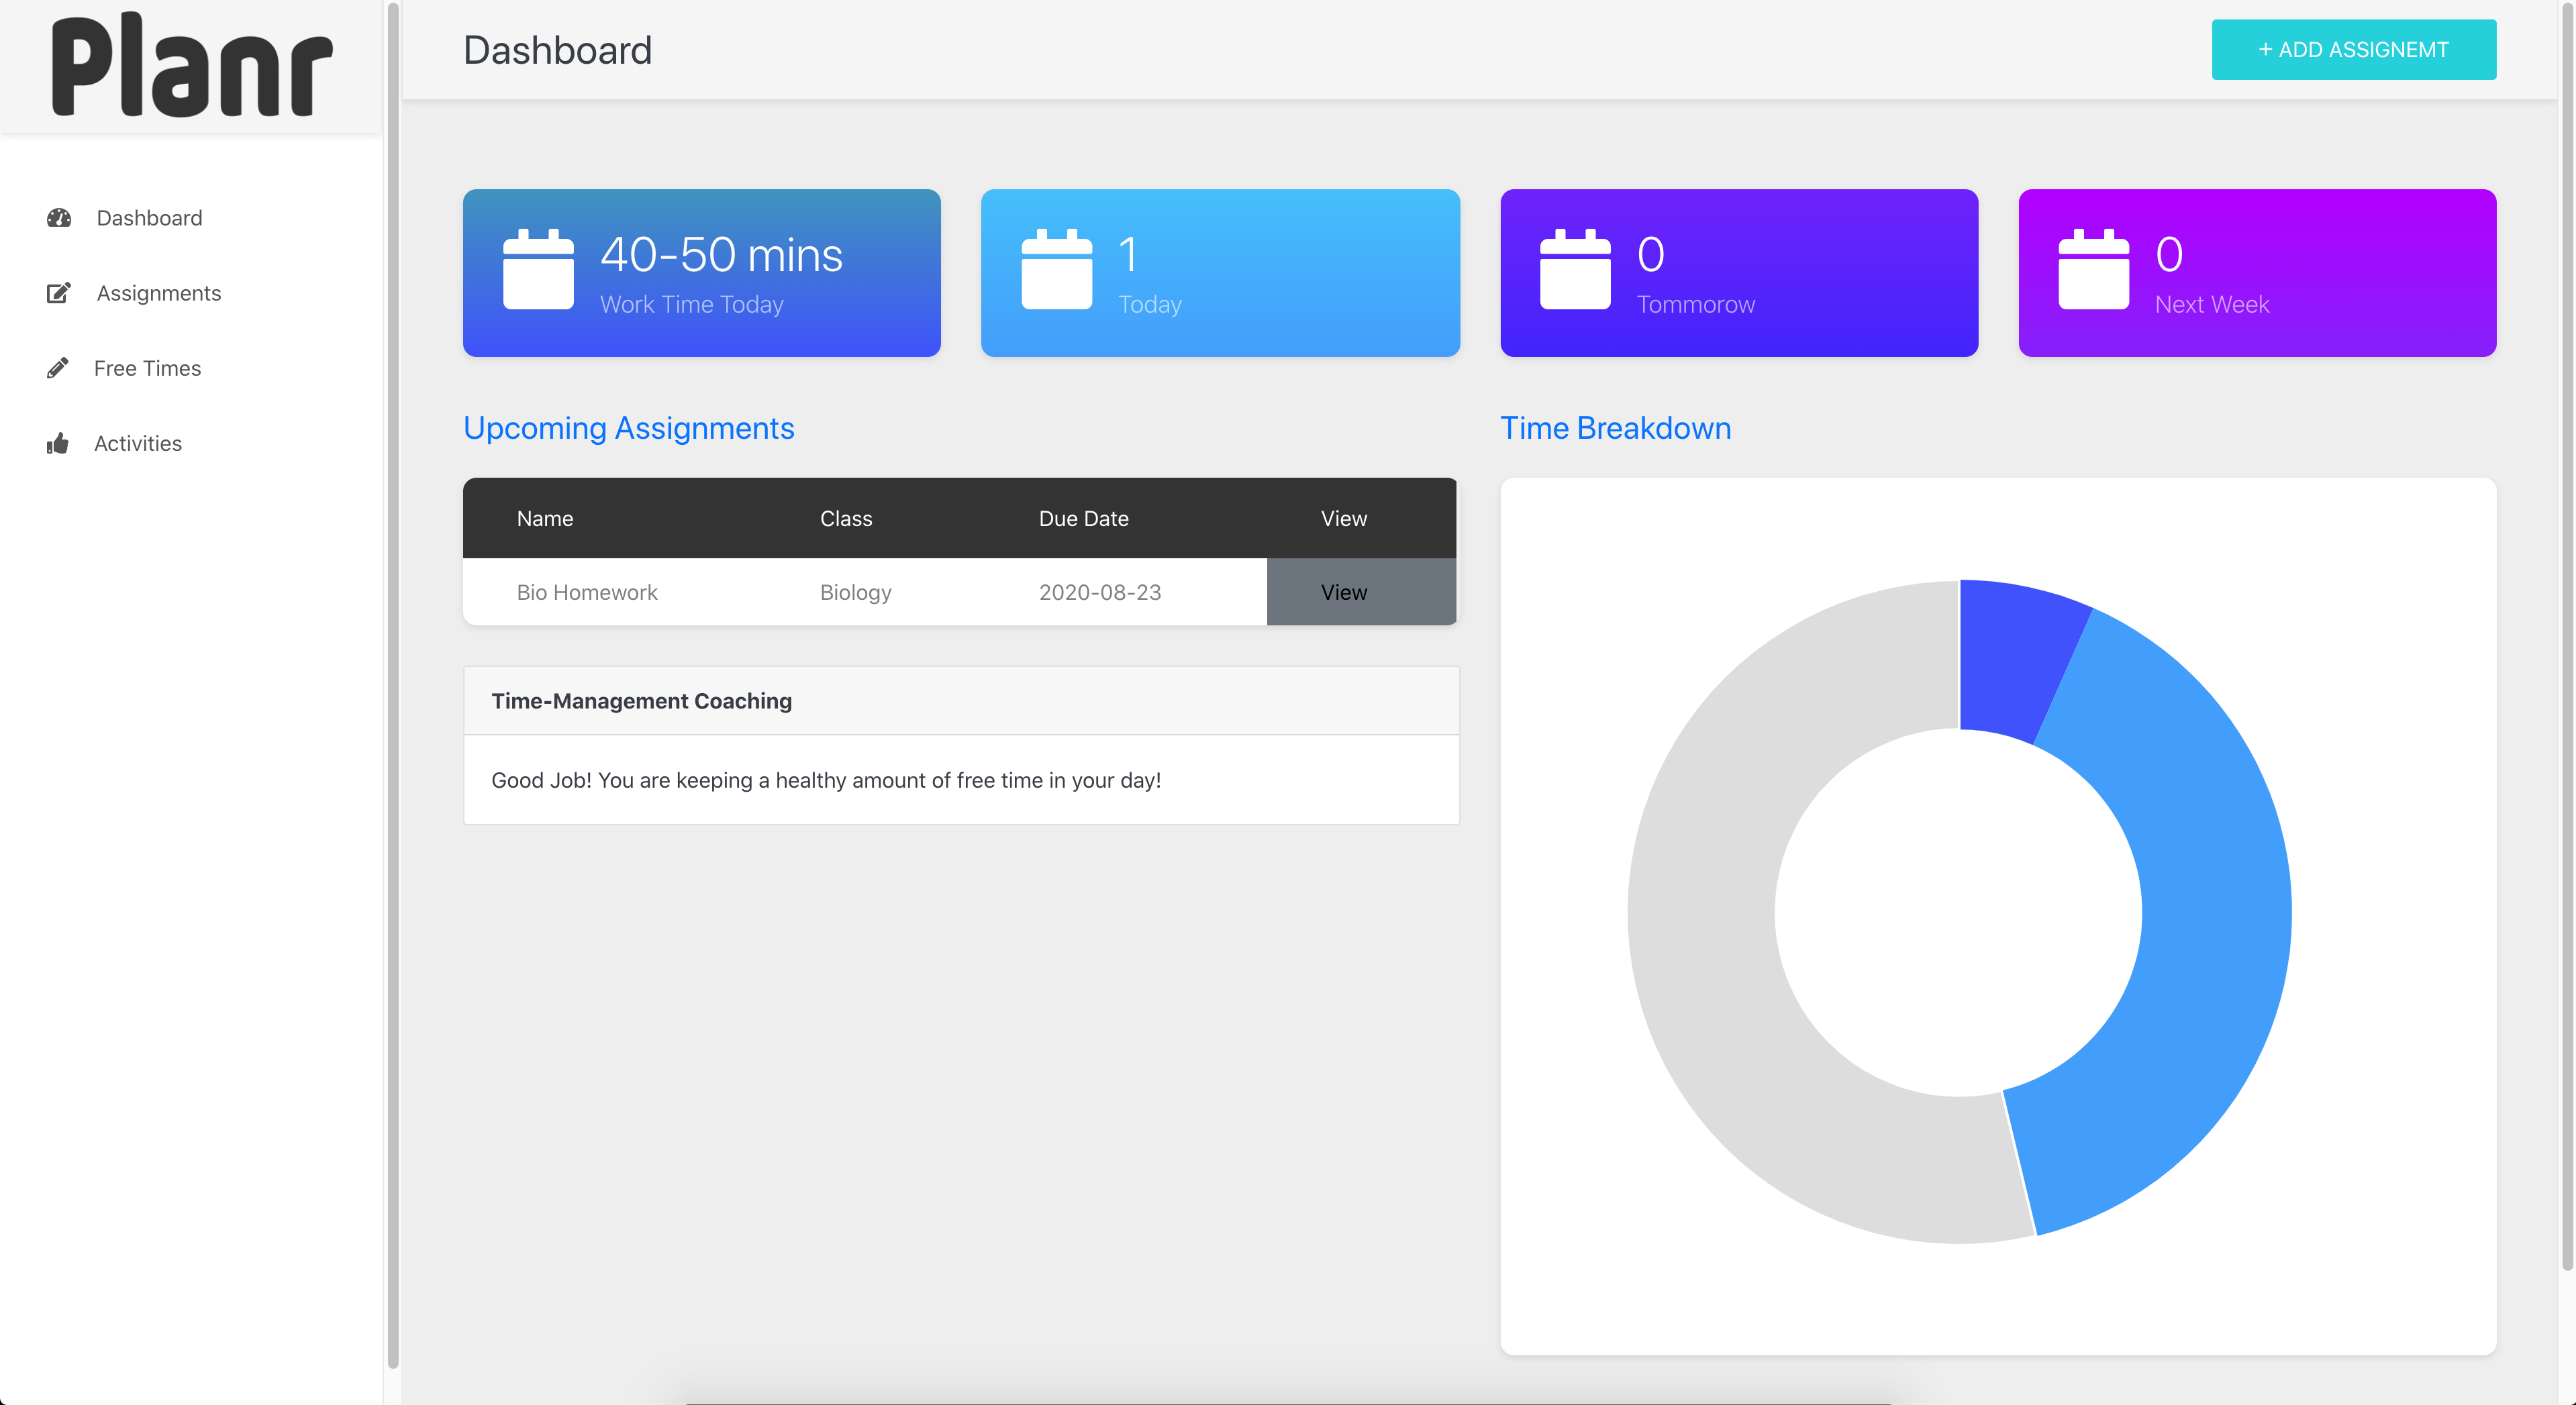
Task: Open the Activities menu item
Action: [x=138, y=443]
